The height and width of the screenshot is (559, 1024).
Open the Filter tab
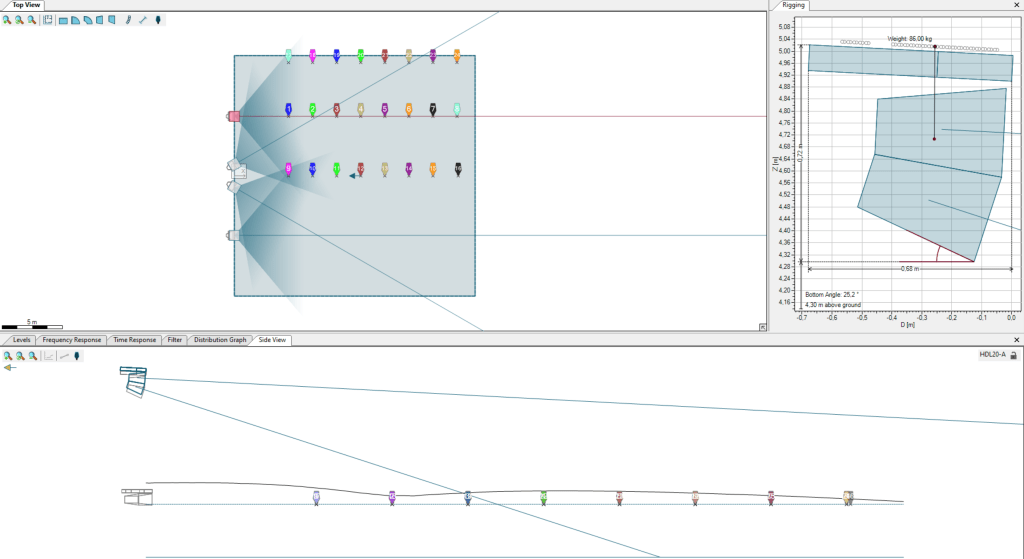point(175,340)
